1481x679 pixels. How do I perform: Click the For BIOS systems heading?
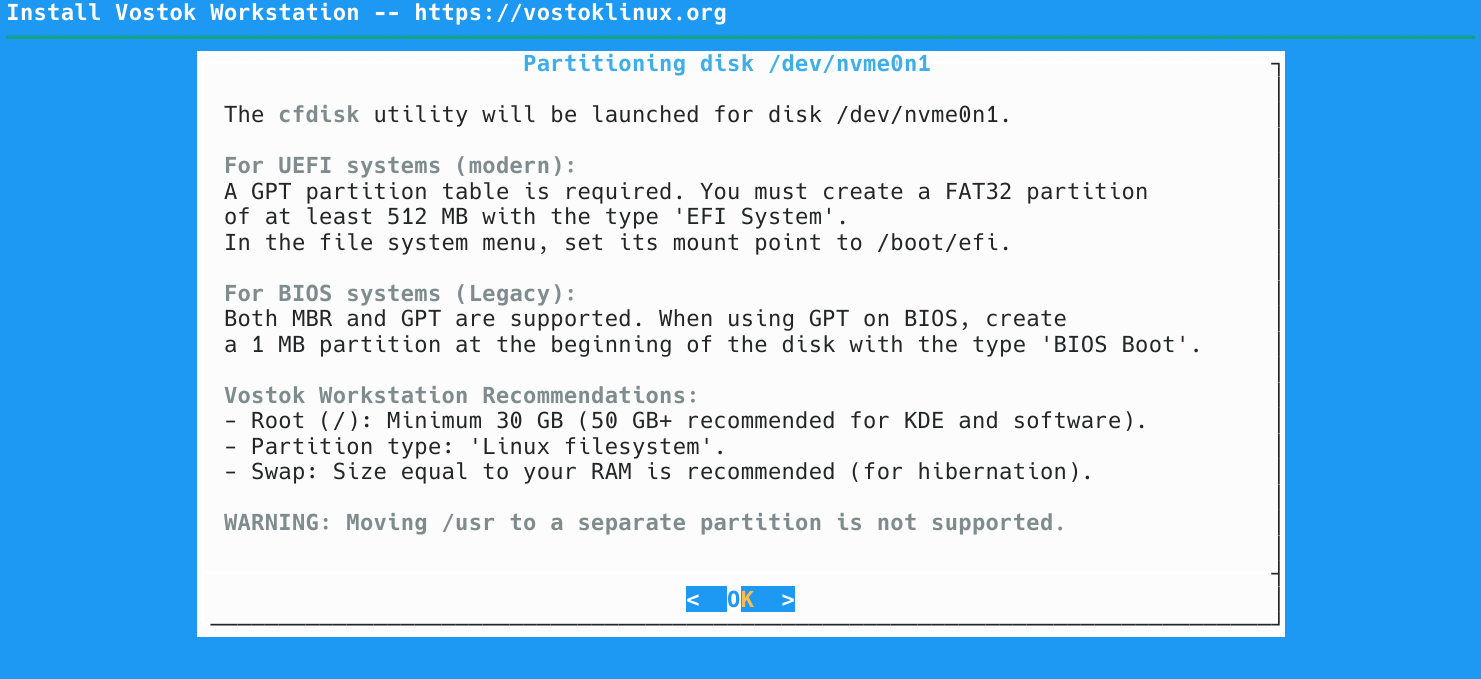tap(400, 294)
